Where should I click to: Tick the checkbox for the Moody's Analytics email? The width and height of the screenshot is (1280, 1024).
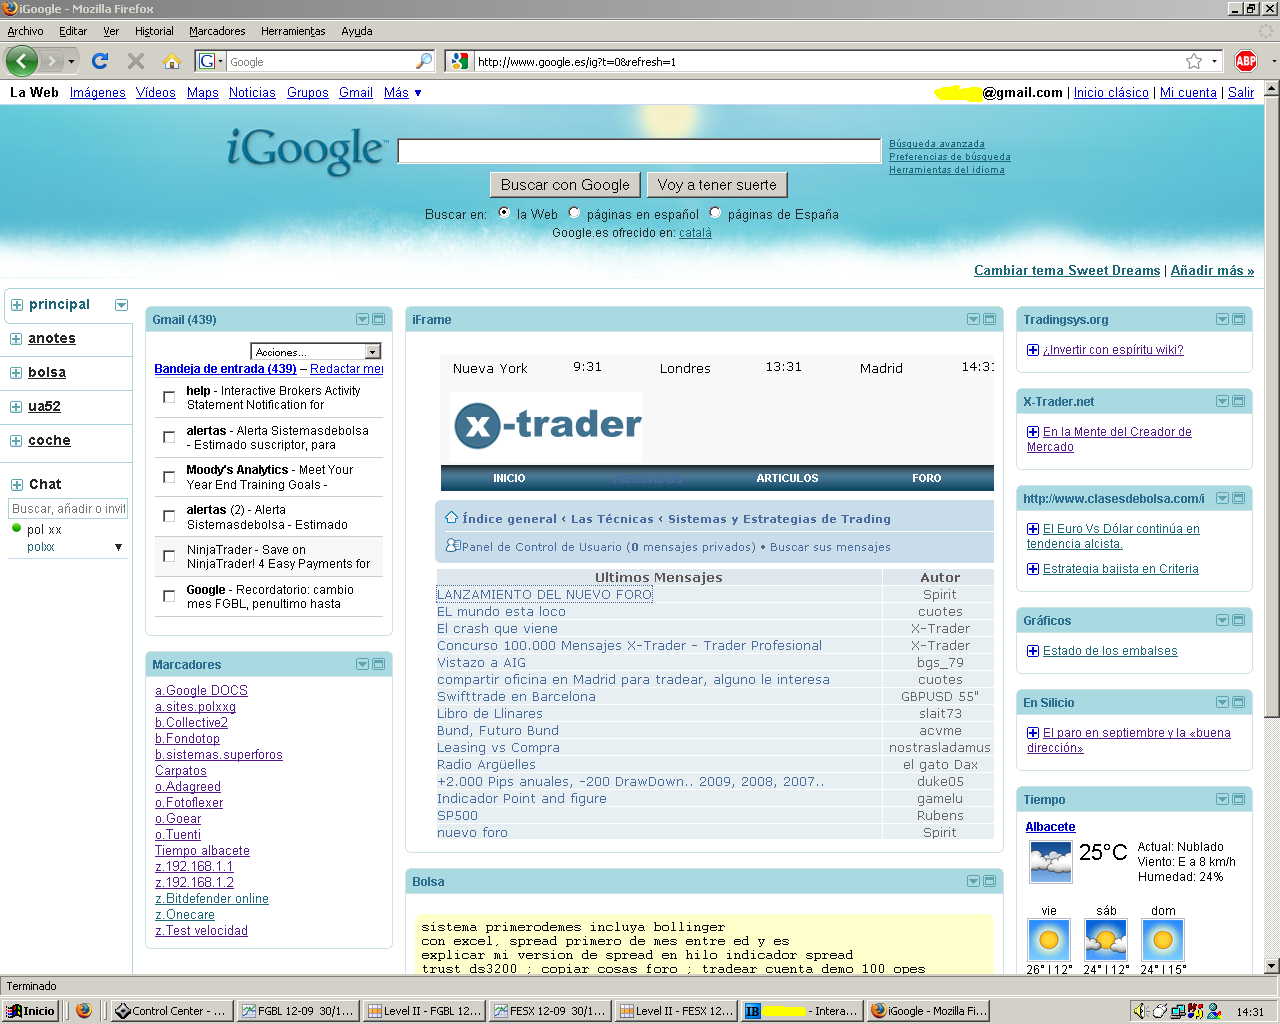tap(169, 477)
